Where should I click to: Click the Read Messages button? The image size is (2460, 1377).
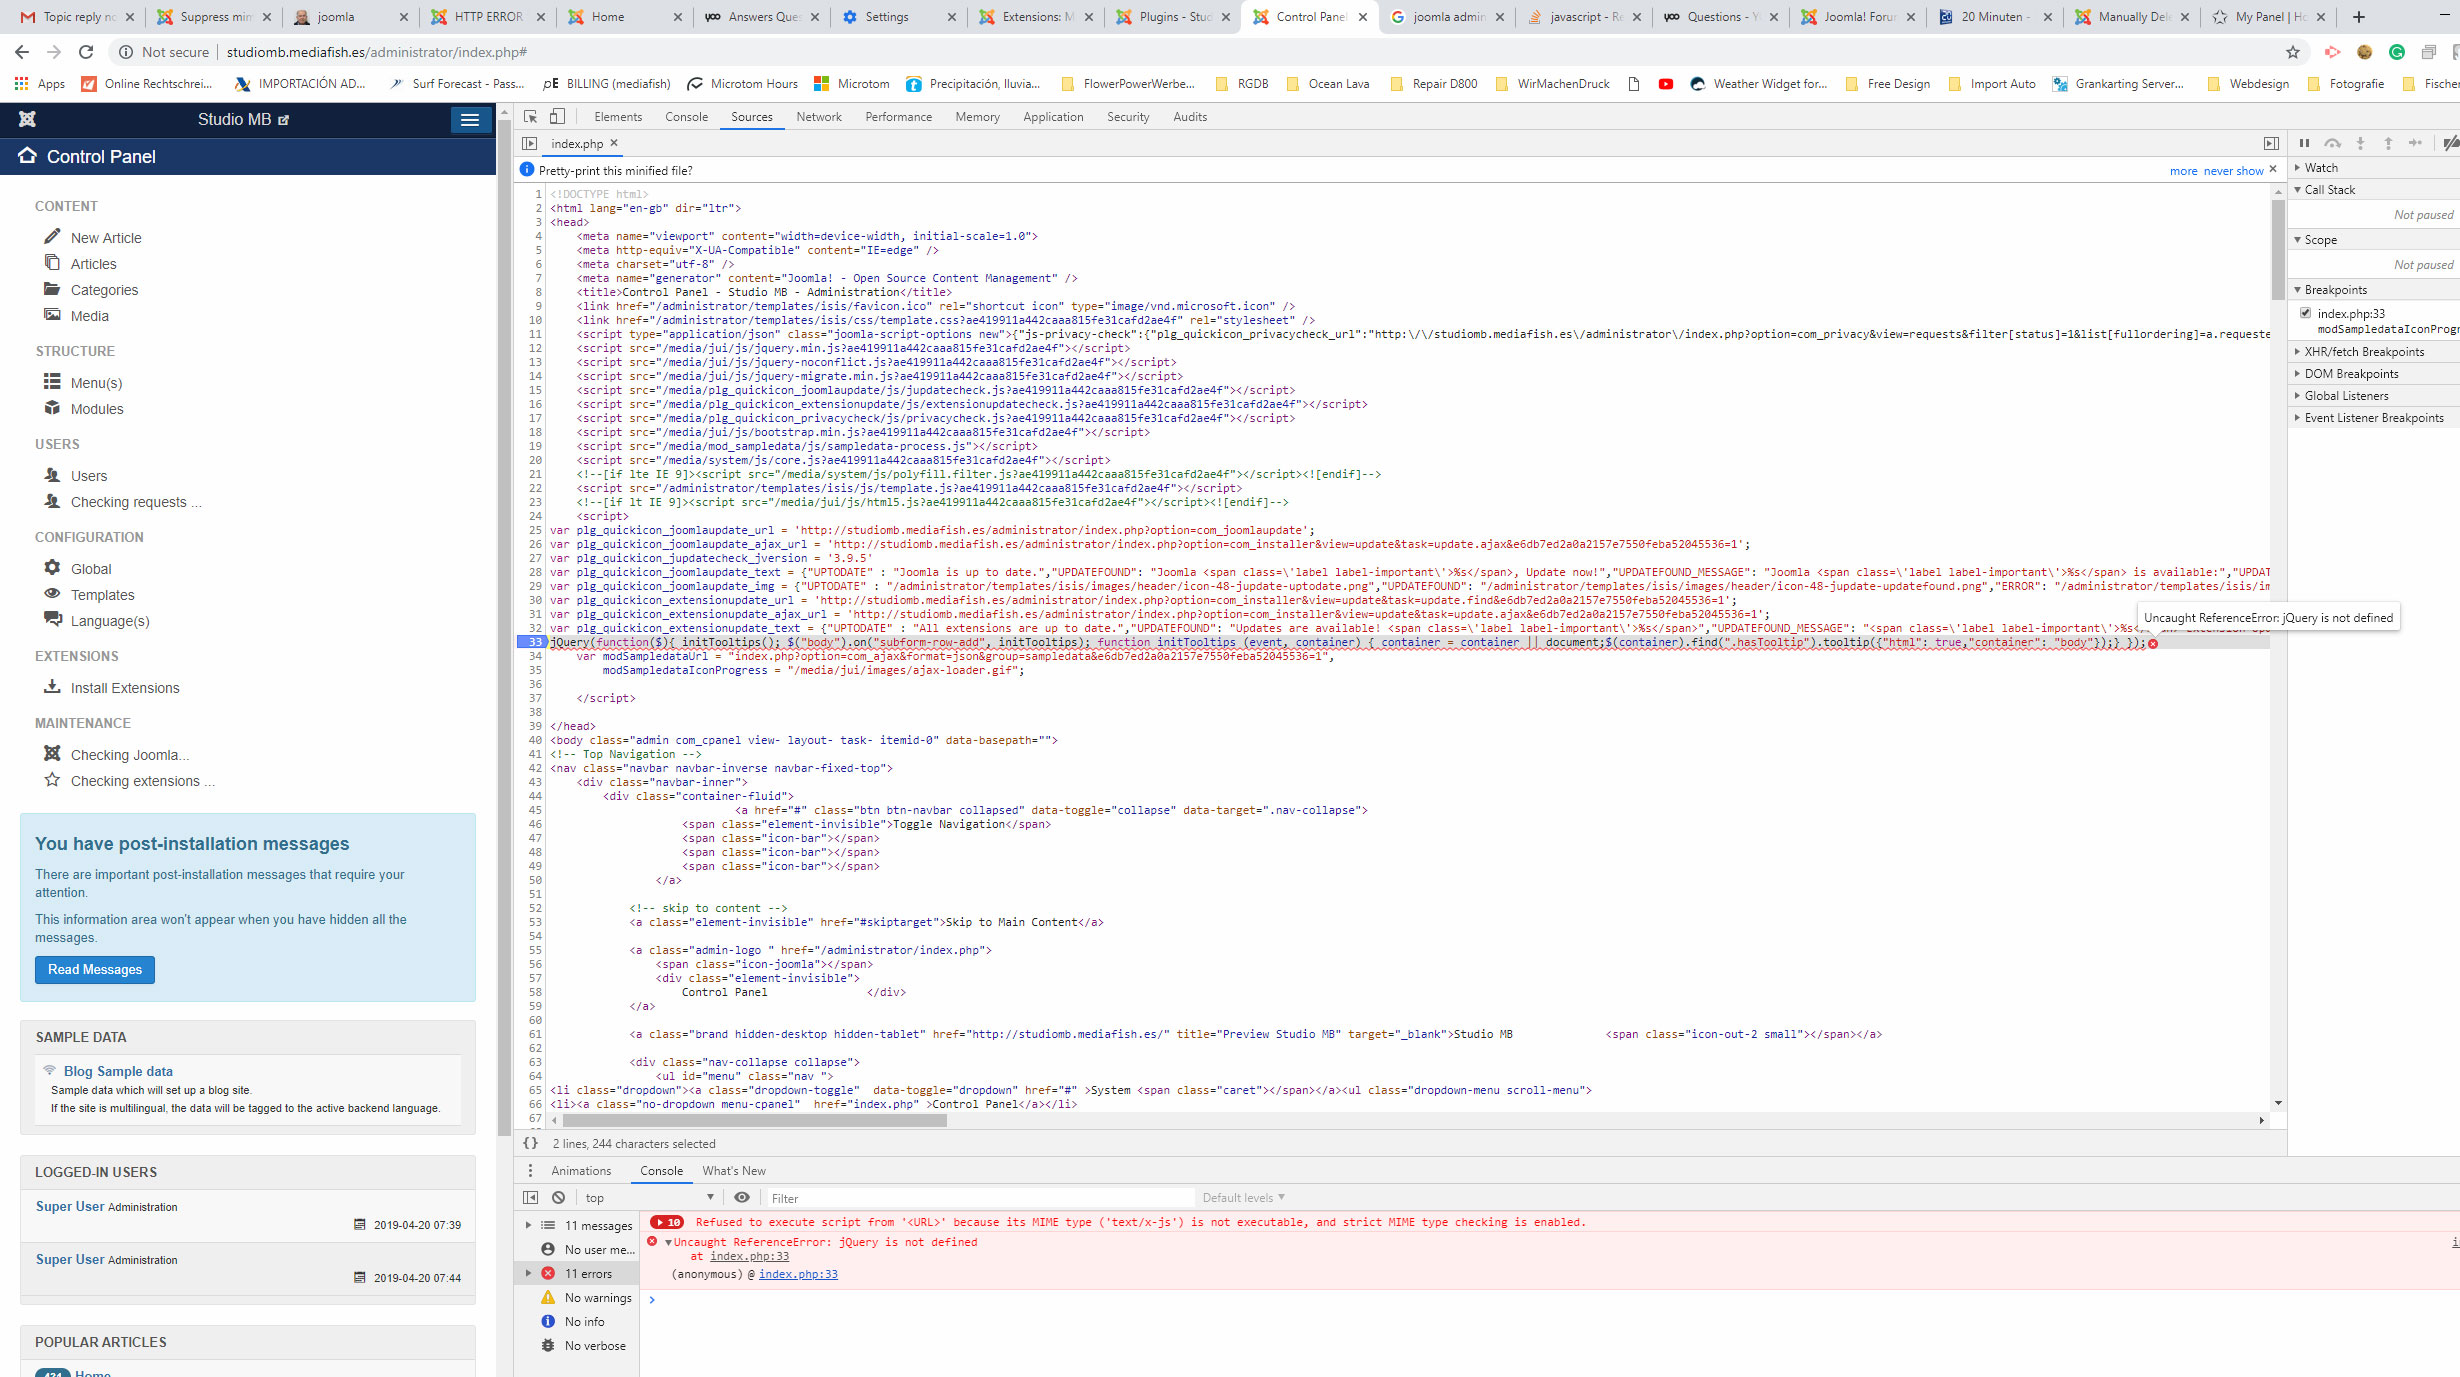[x=95, y=969]
